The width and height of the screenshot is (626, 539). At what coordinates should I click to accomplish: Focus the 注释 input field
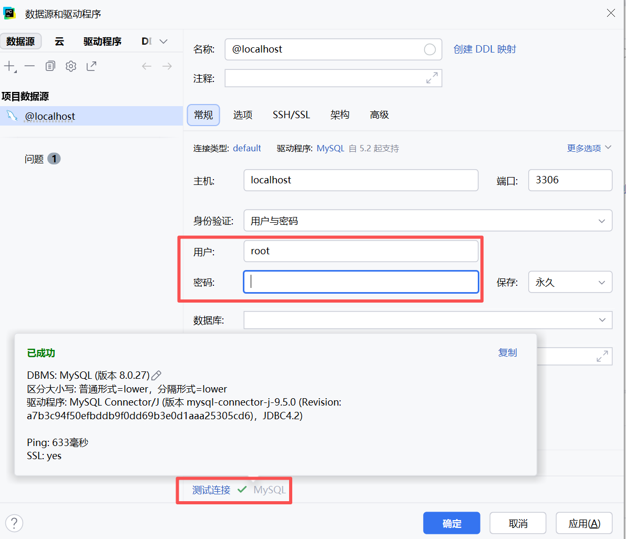pos(333,78)
